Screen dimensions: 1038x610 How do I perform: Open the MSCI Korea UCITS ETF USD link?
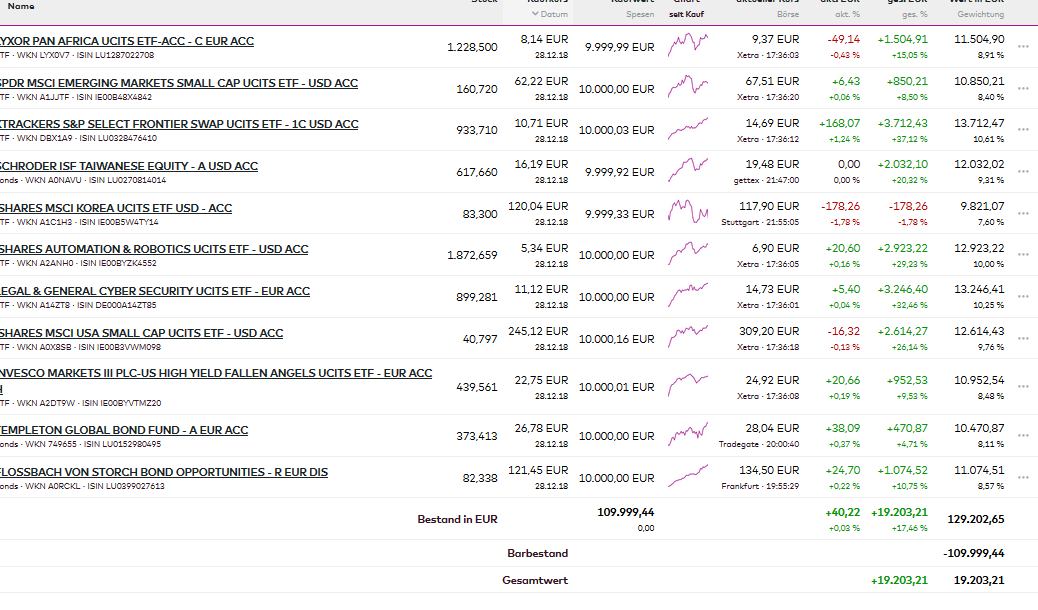[x=116, y=208]
